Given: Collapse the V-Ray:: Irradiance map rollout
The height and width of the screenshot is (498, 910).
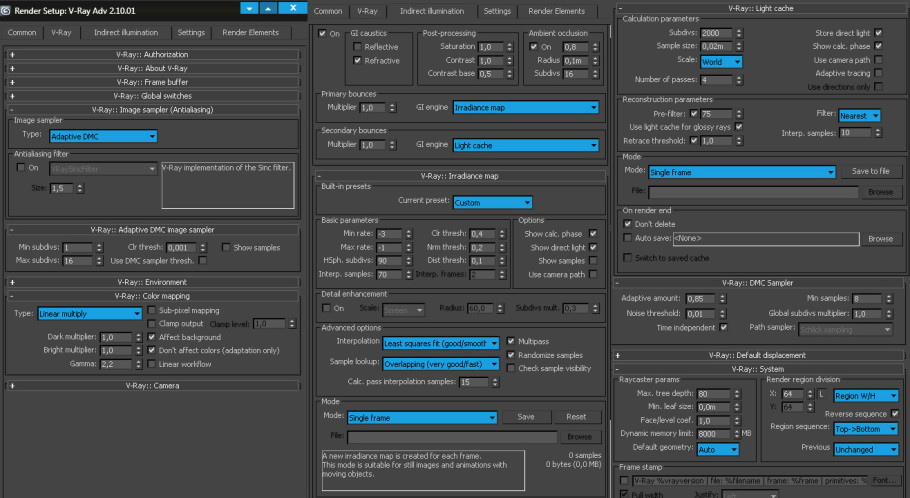Looking at the screenshot, I should point(461,176).
